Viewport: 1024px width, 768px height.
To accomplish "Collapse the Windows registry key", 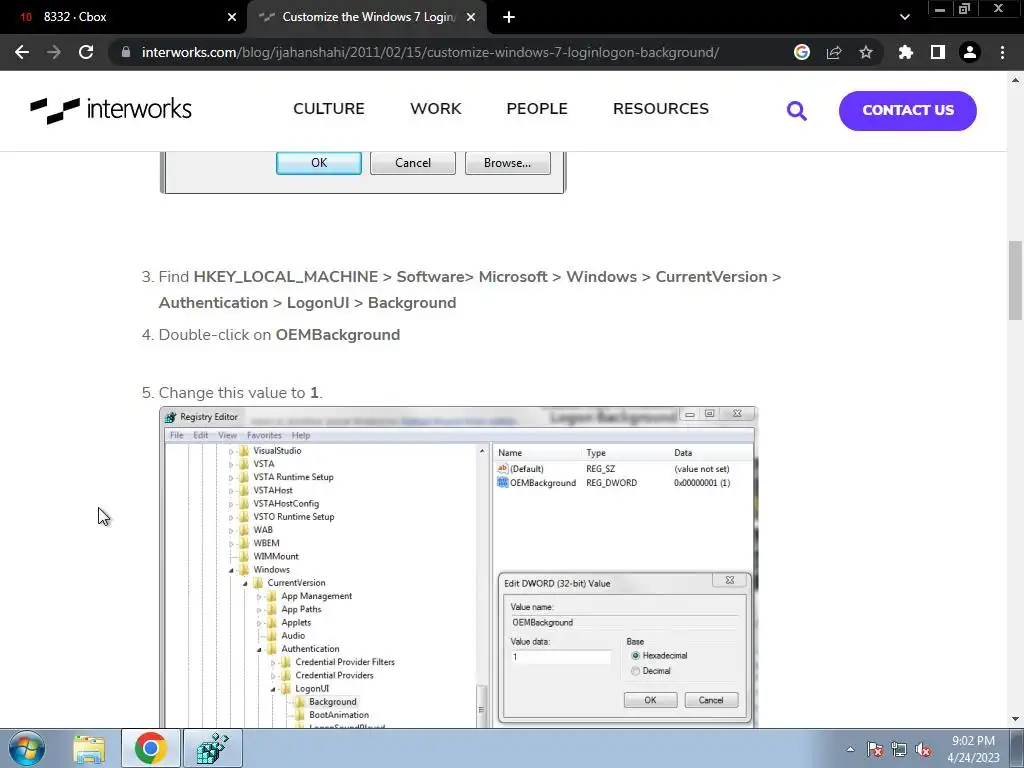I will (x=231, y=570).
